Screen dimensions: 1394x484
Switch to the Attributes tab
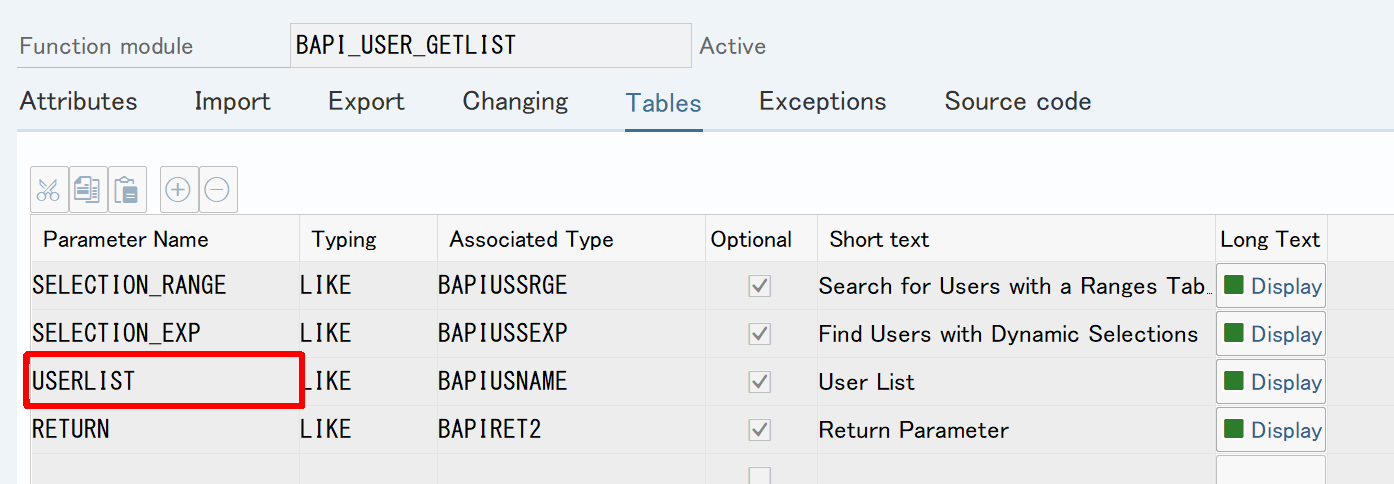click(78, 102)
